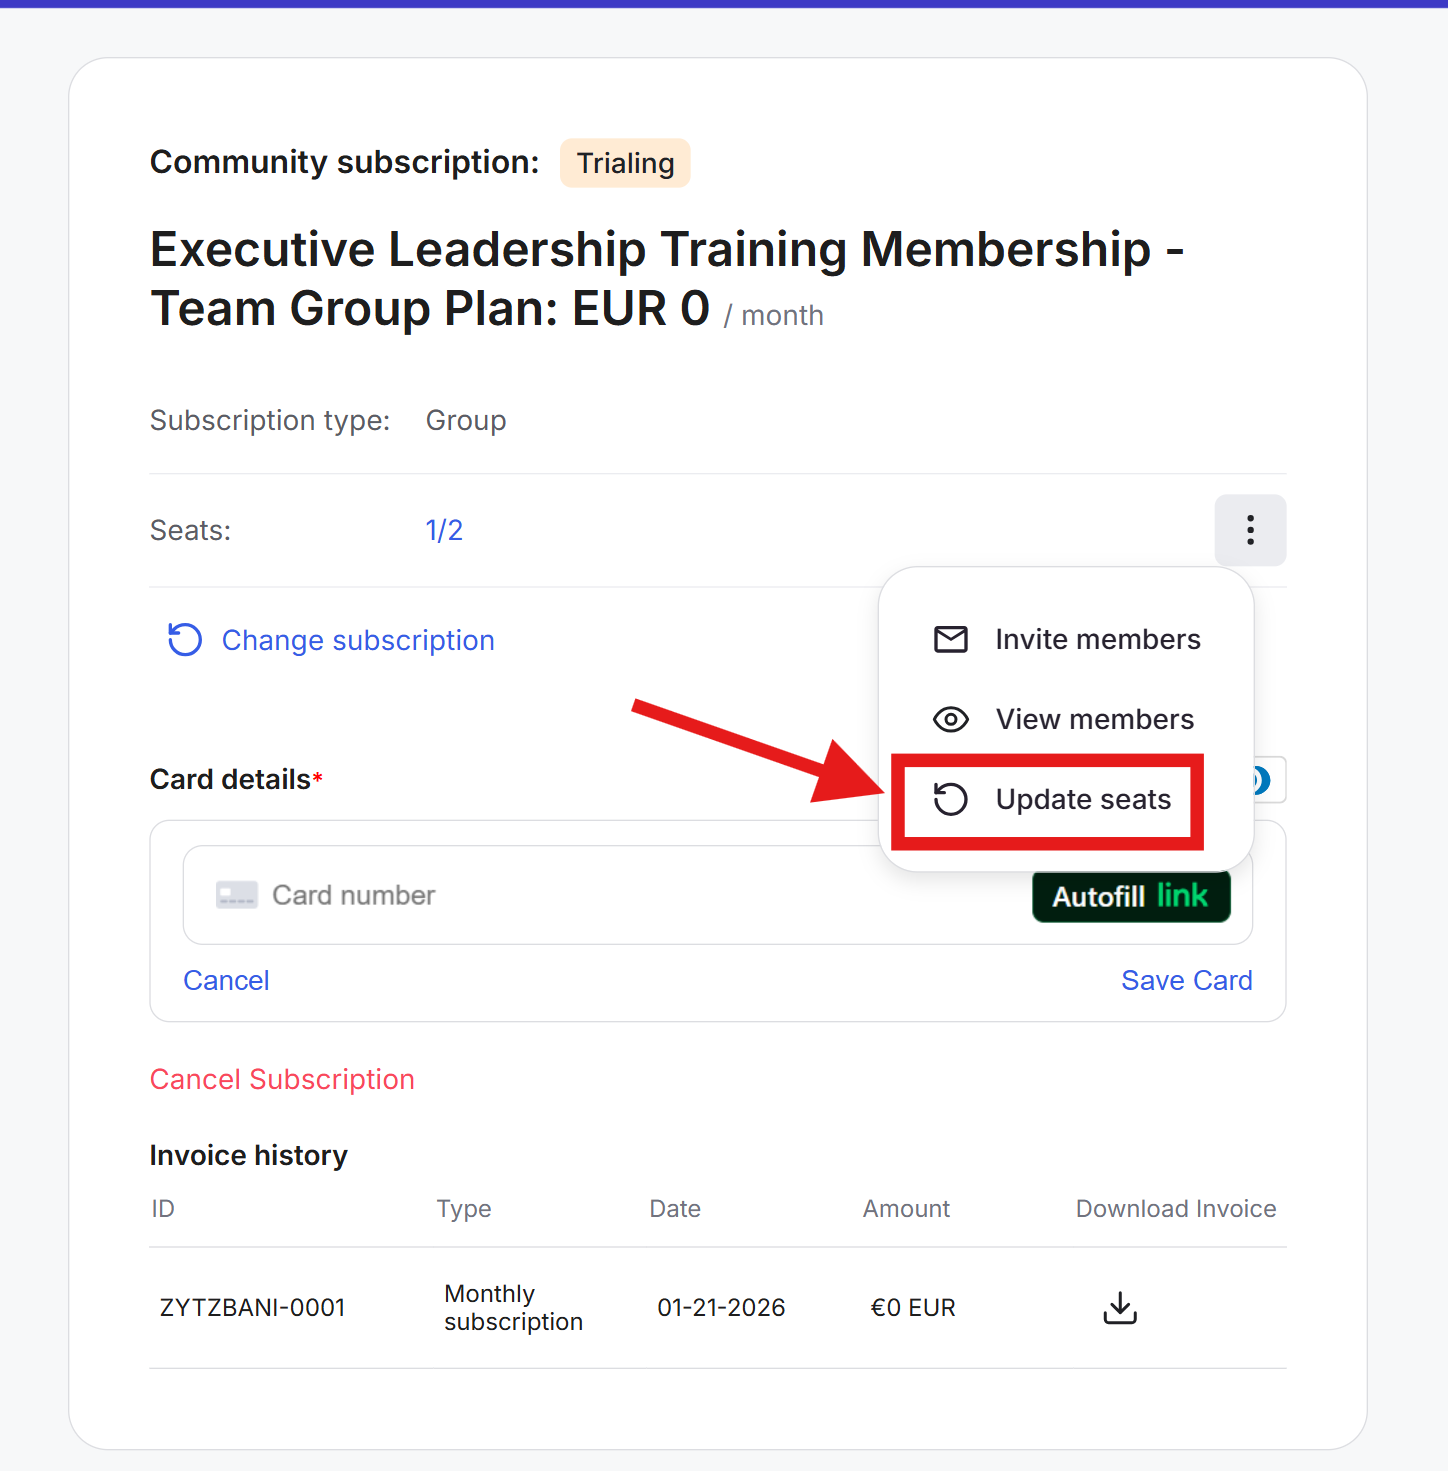Open the Change subscription link
Viewport: 1448px width, 1471px height.
[x=358, y=641]
